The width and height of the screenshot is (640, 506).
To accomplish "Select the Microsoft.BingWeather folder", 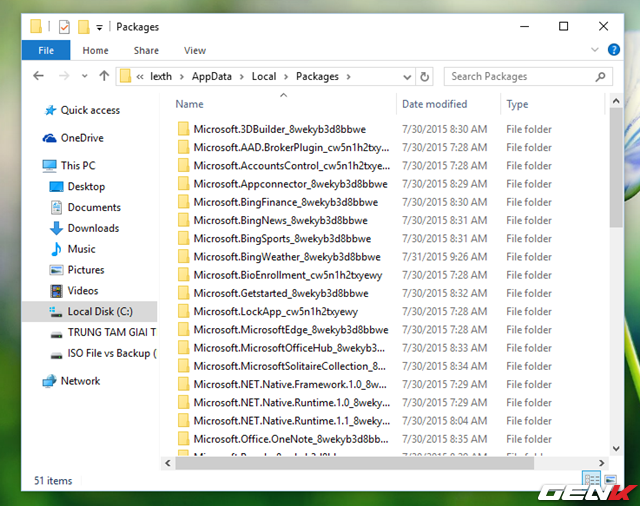I will [x=273, y=257].
